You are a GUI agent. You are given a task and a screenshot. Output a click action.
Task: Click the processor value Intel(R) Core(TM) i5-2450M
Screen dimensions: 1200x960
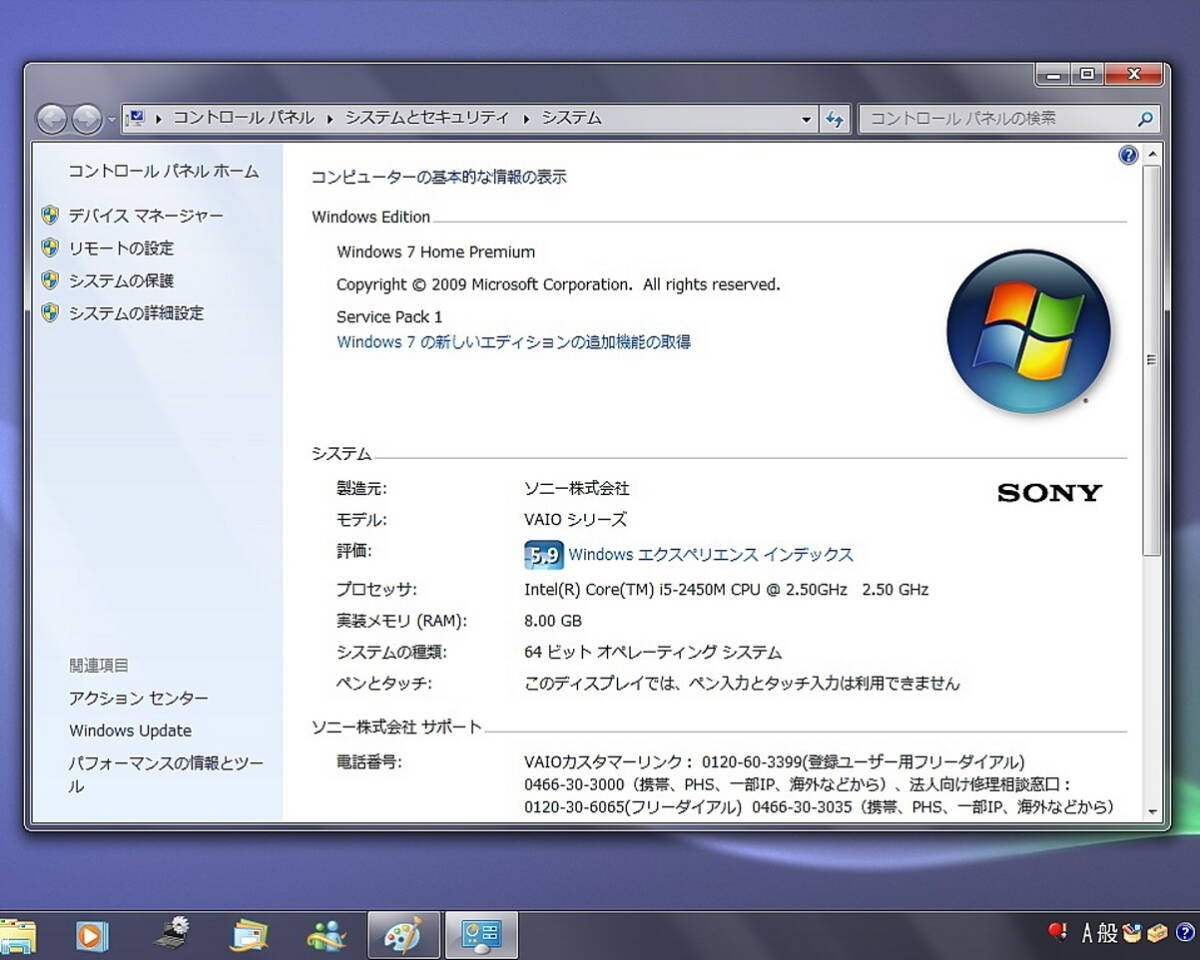[x=726, y=590]
